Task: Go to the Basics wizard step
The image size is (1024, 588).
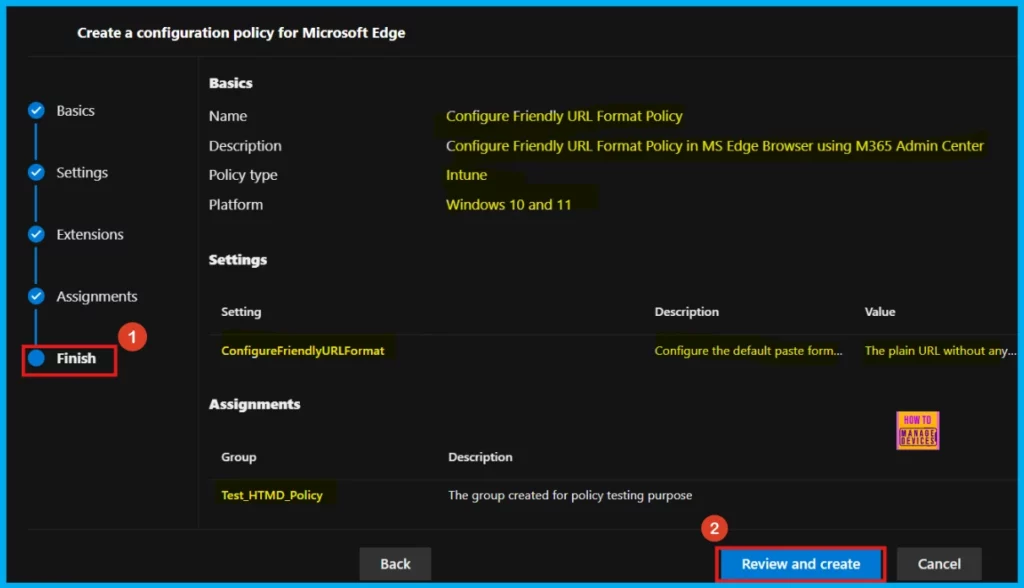Action: tap(75, 110)
